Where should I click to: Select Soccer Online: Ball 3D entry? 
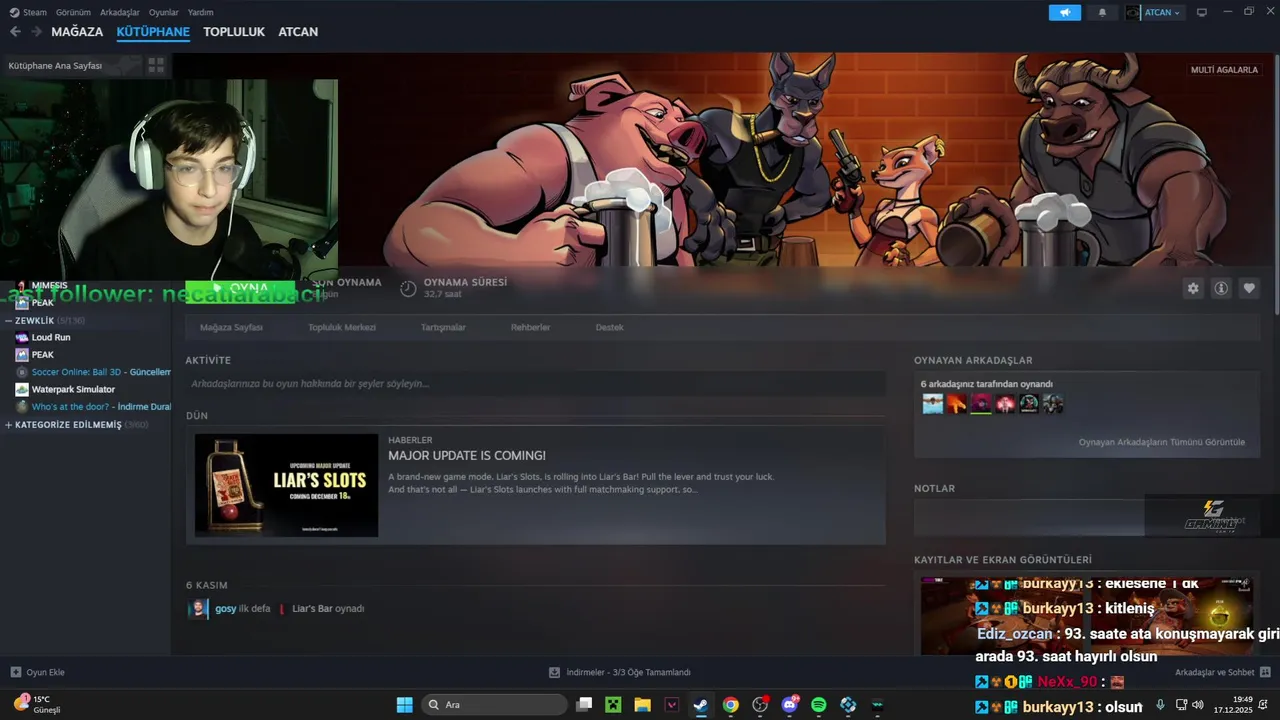tap(93, 372)
